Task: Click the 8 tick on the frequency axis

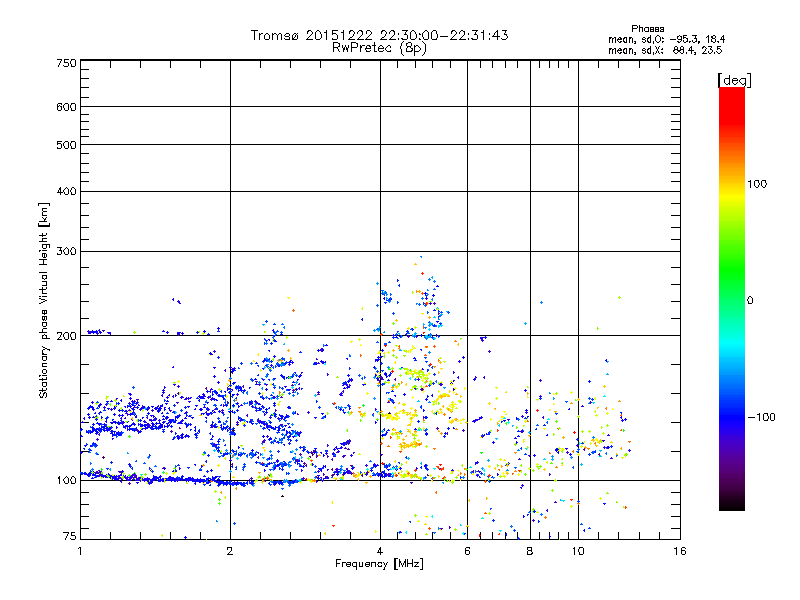Action: pyautogui.click(x=530, y=551)
